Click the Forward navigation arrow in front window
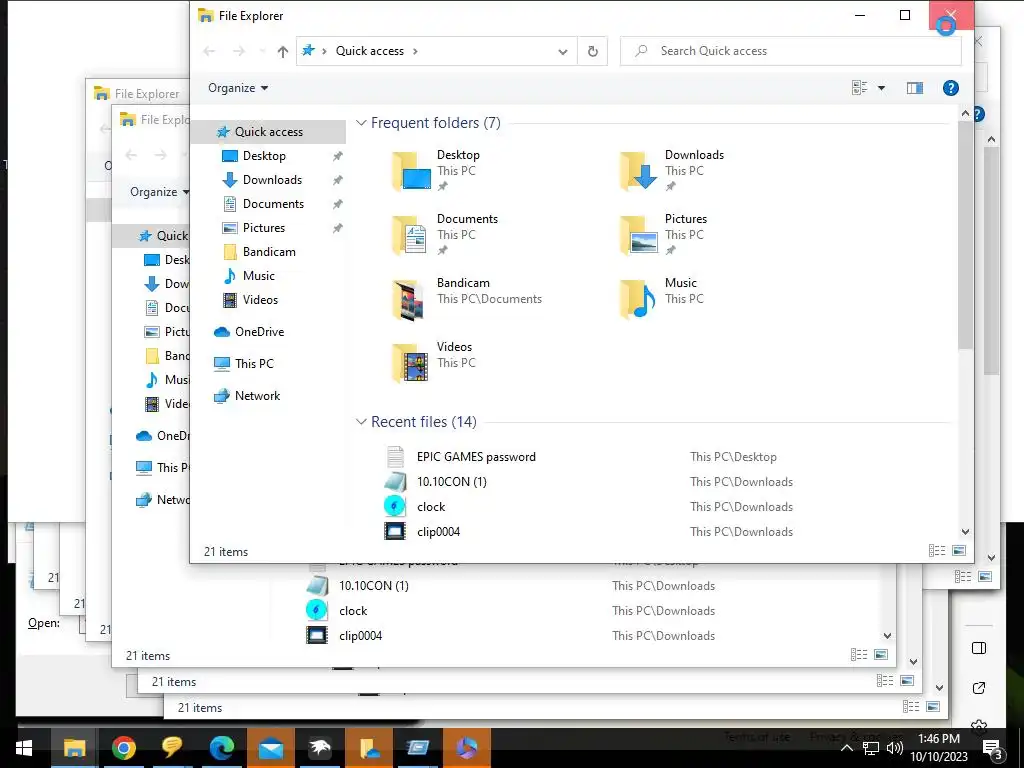 click(239, 51)
